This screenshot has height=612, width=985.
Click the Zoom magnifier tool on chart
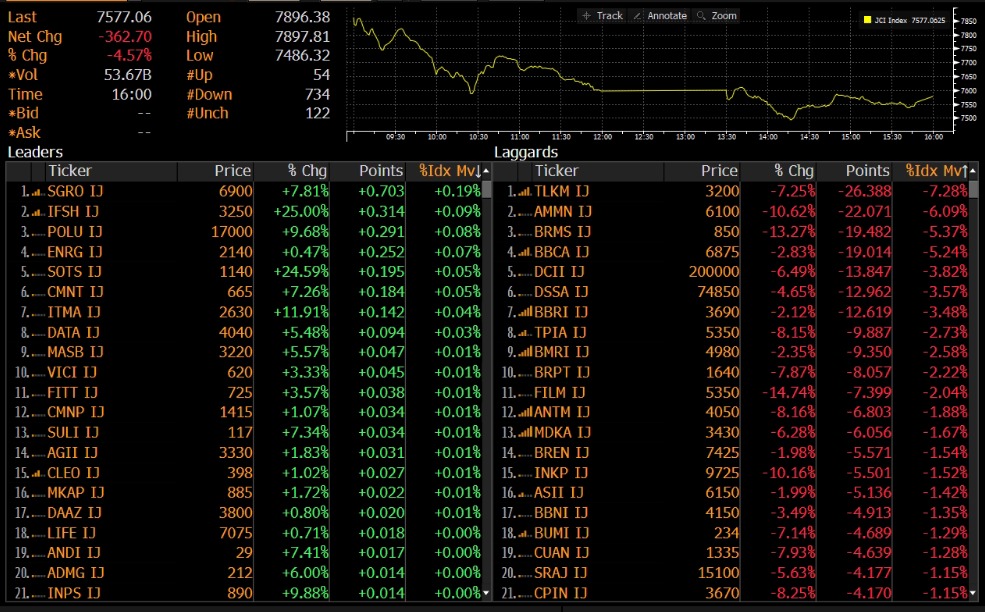[717, 16]
